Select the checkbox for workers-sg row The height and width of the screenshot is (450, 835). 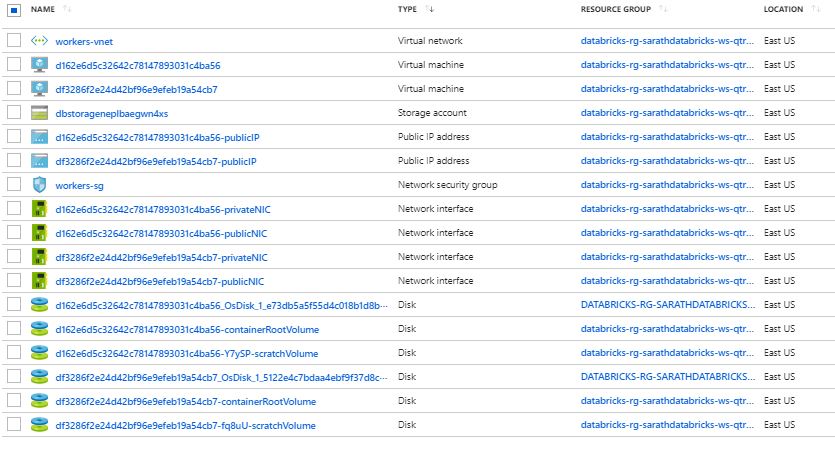coord(14,185)
